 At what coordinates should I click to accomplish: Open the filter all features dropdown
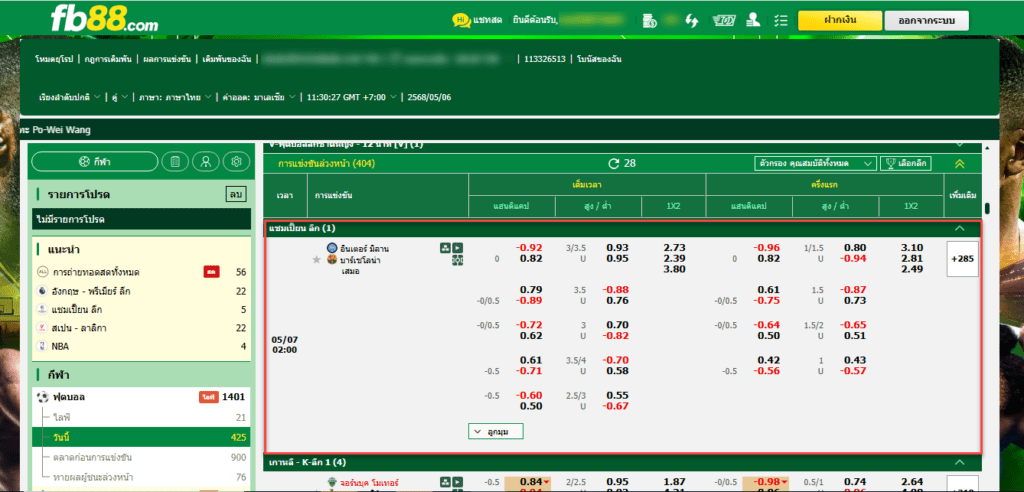point(814,163)
